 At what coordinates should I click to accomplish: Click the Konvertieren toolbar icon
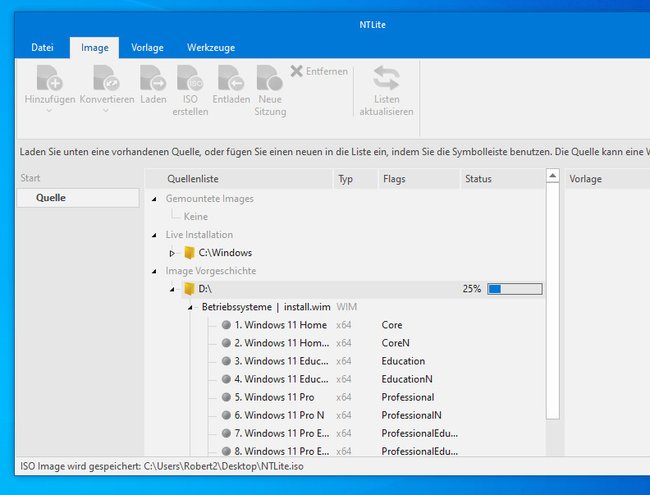point(107,78)
